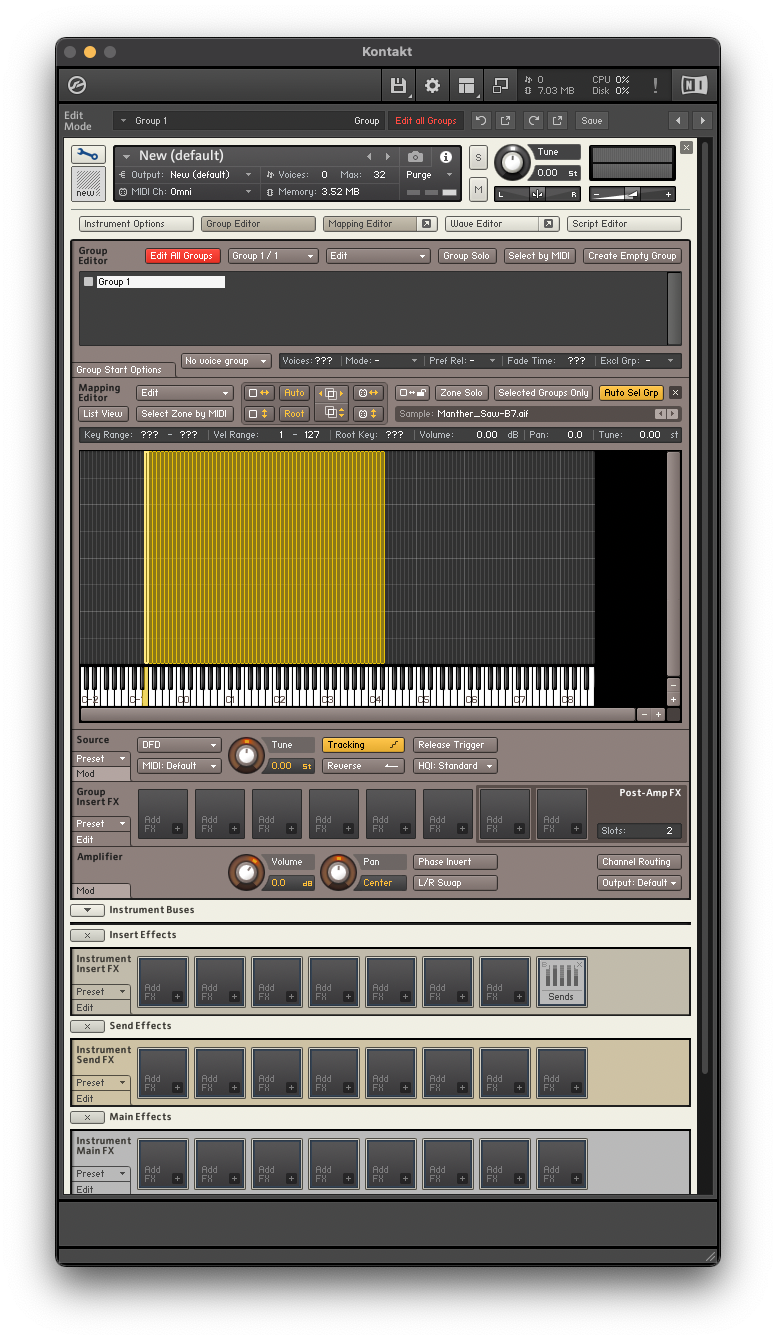Close the Mapping Editor with X
The image size is (776, 1340).
click(675, 393)
